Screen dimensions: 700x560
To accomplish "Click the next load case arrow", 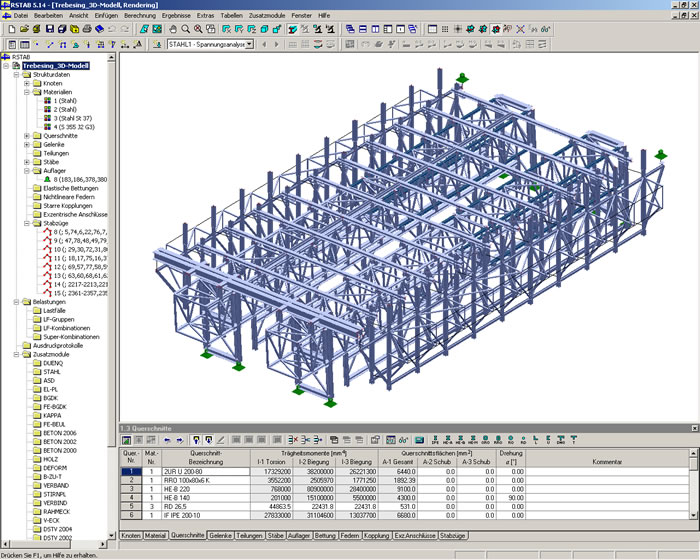I will point(277,44).
